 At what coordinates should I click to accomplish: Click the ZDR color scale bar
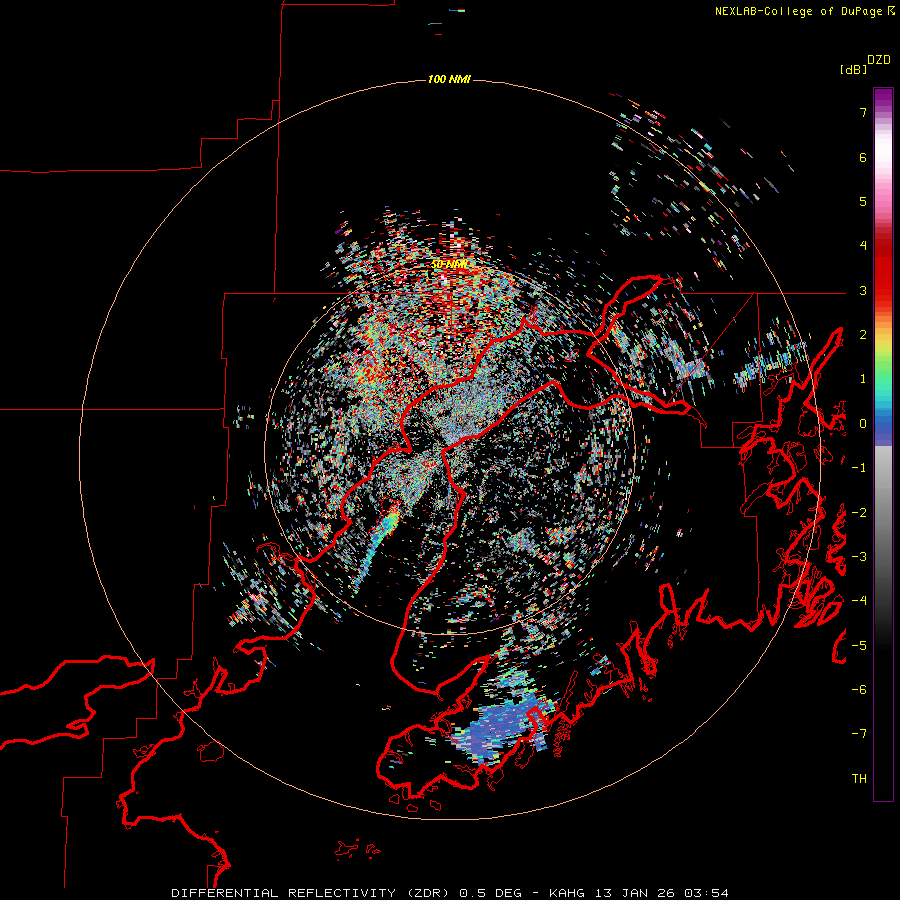(883, 444)
